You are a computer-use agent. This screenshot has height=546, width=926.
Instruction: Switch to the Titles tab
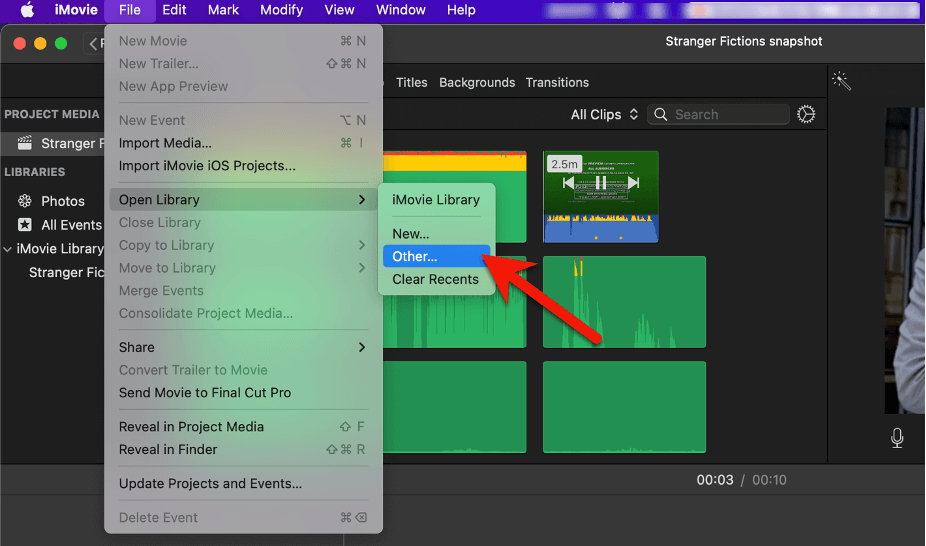[412, 83]
